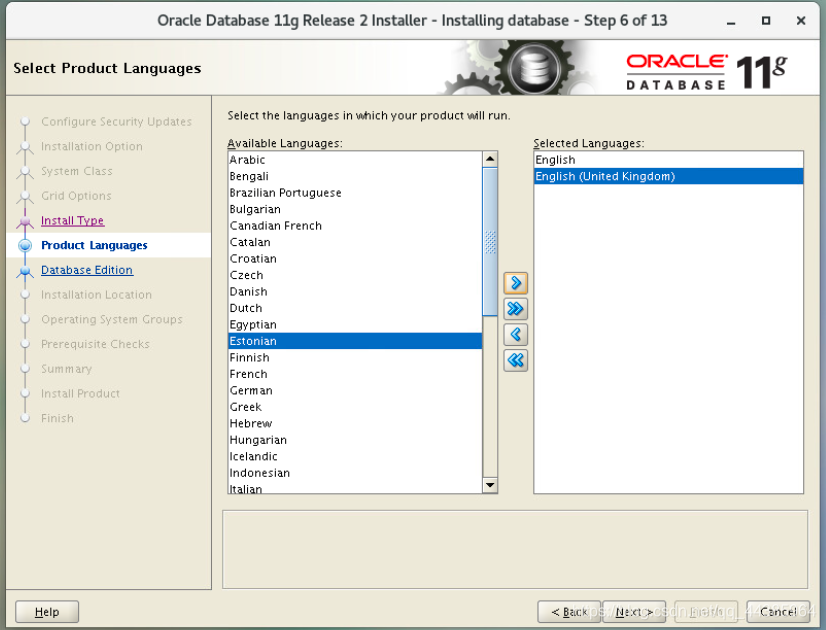The width and height of the screenshot is (826, 630).
Task: Click the empty message text area below lists
Action: point(515,549)
